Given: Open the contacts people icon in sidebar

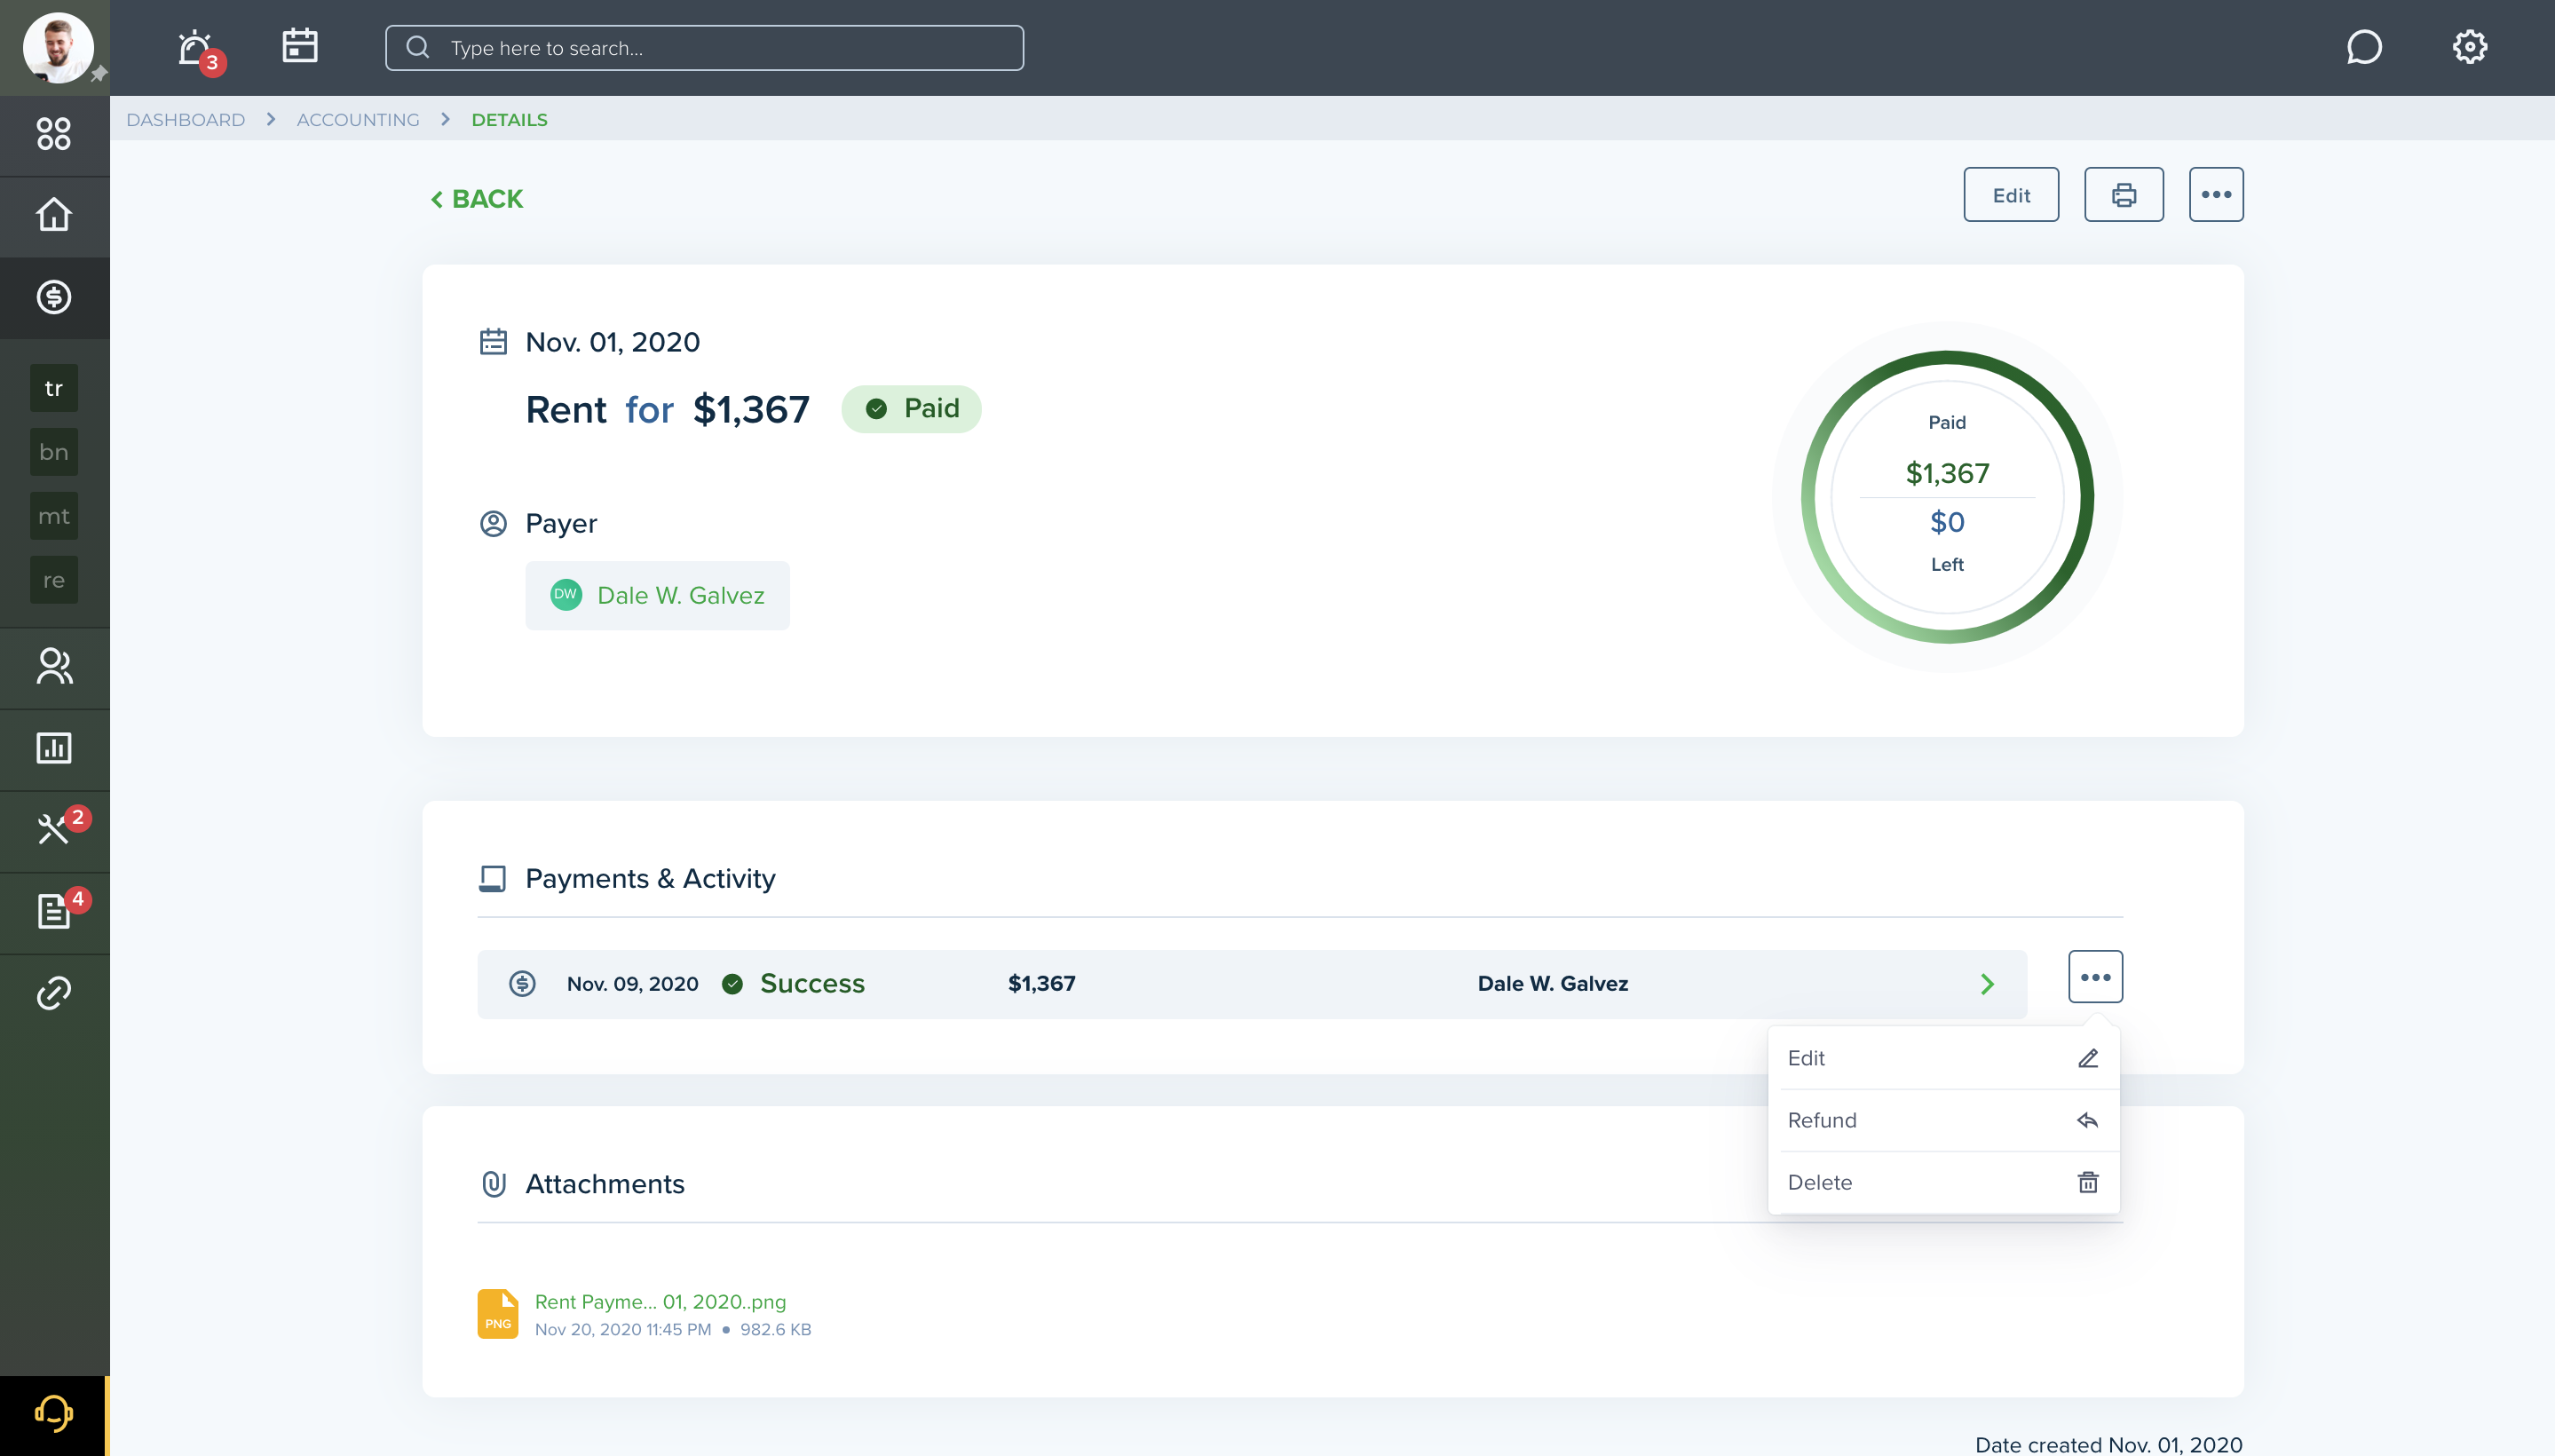Looking at the screenshot, I should coord(54,666).
